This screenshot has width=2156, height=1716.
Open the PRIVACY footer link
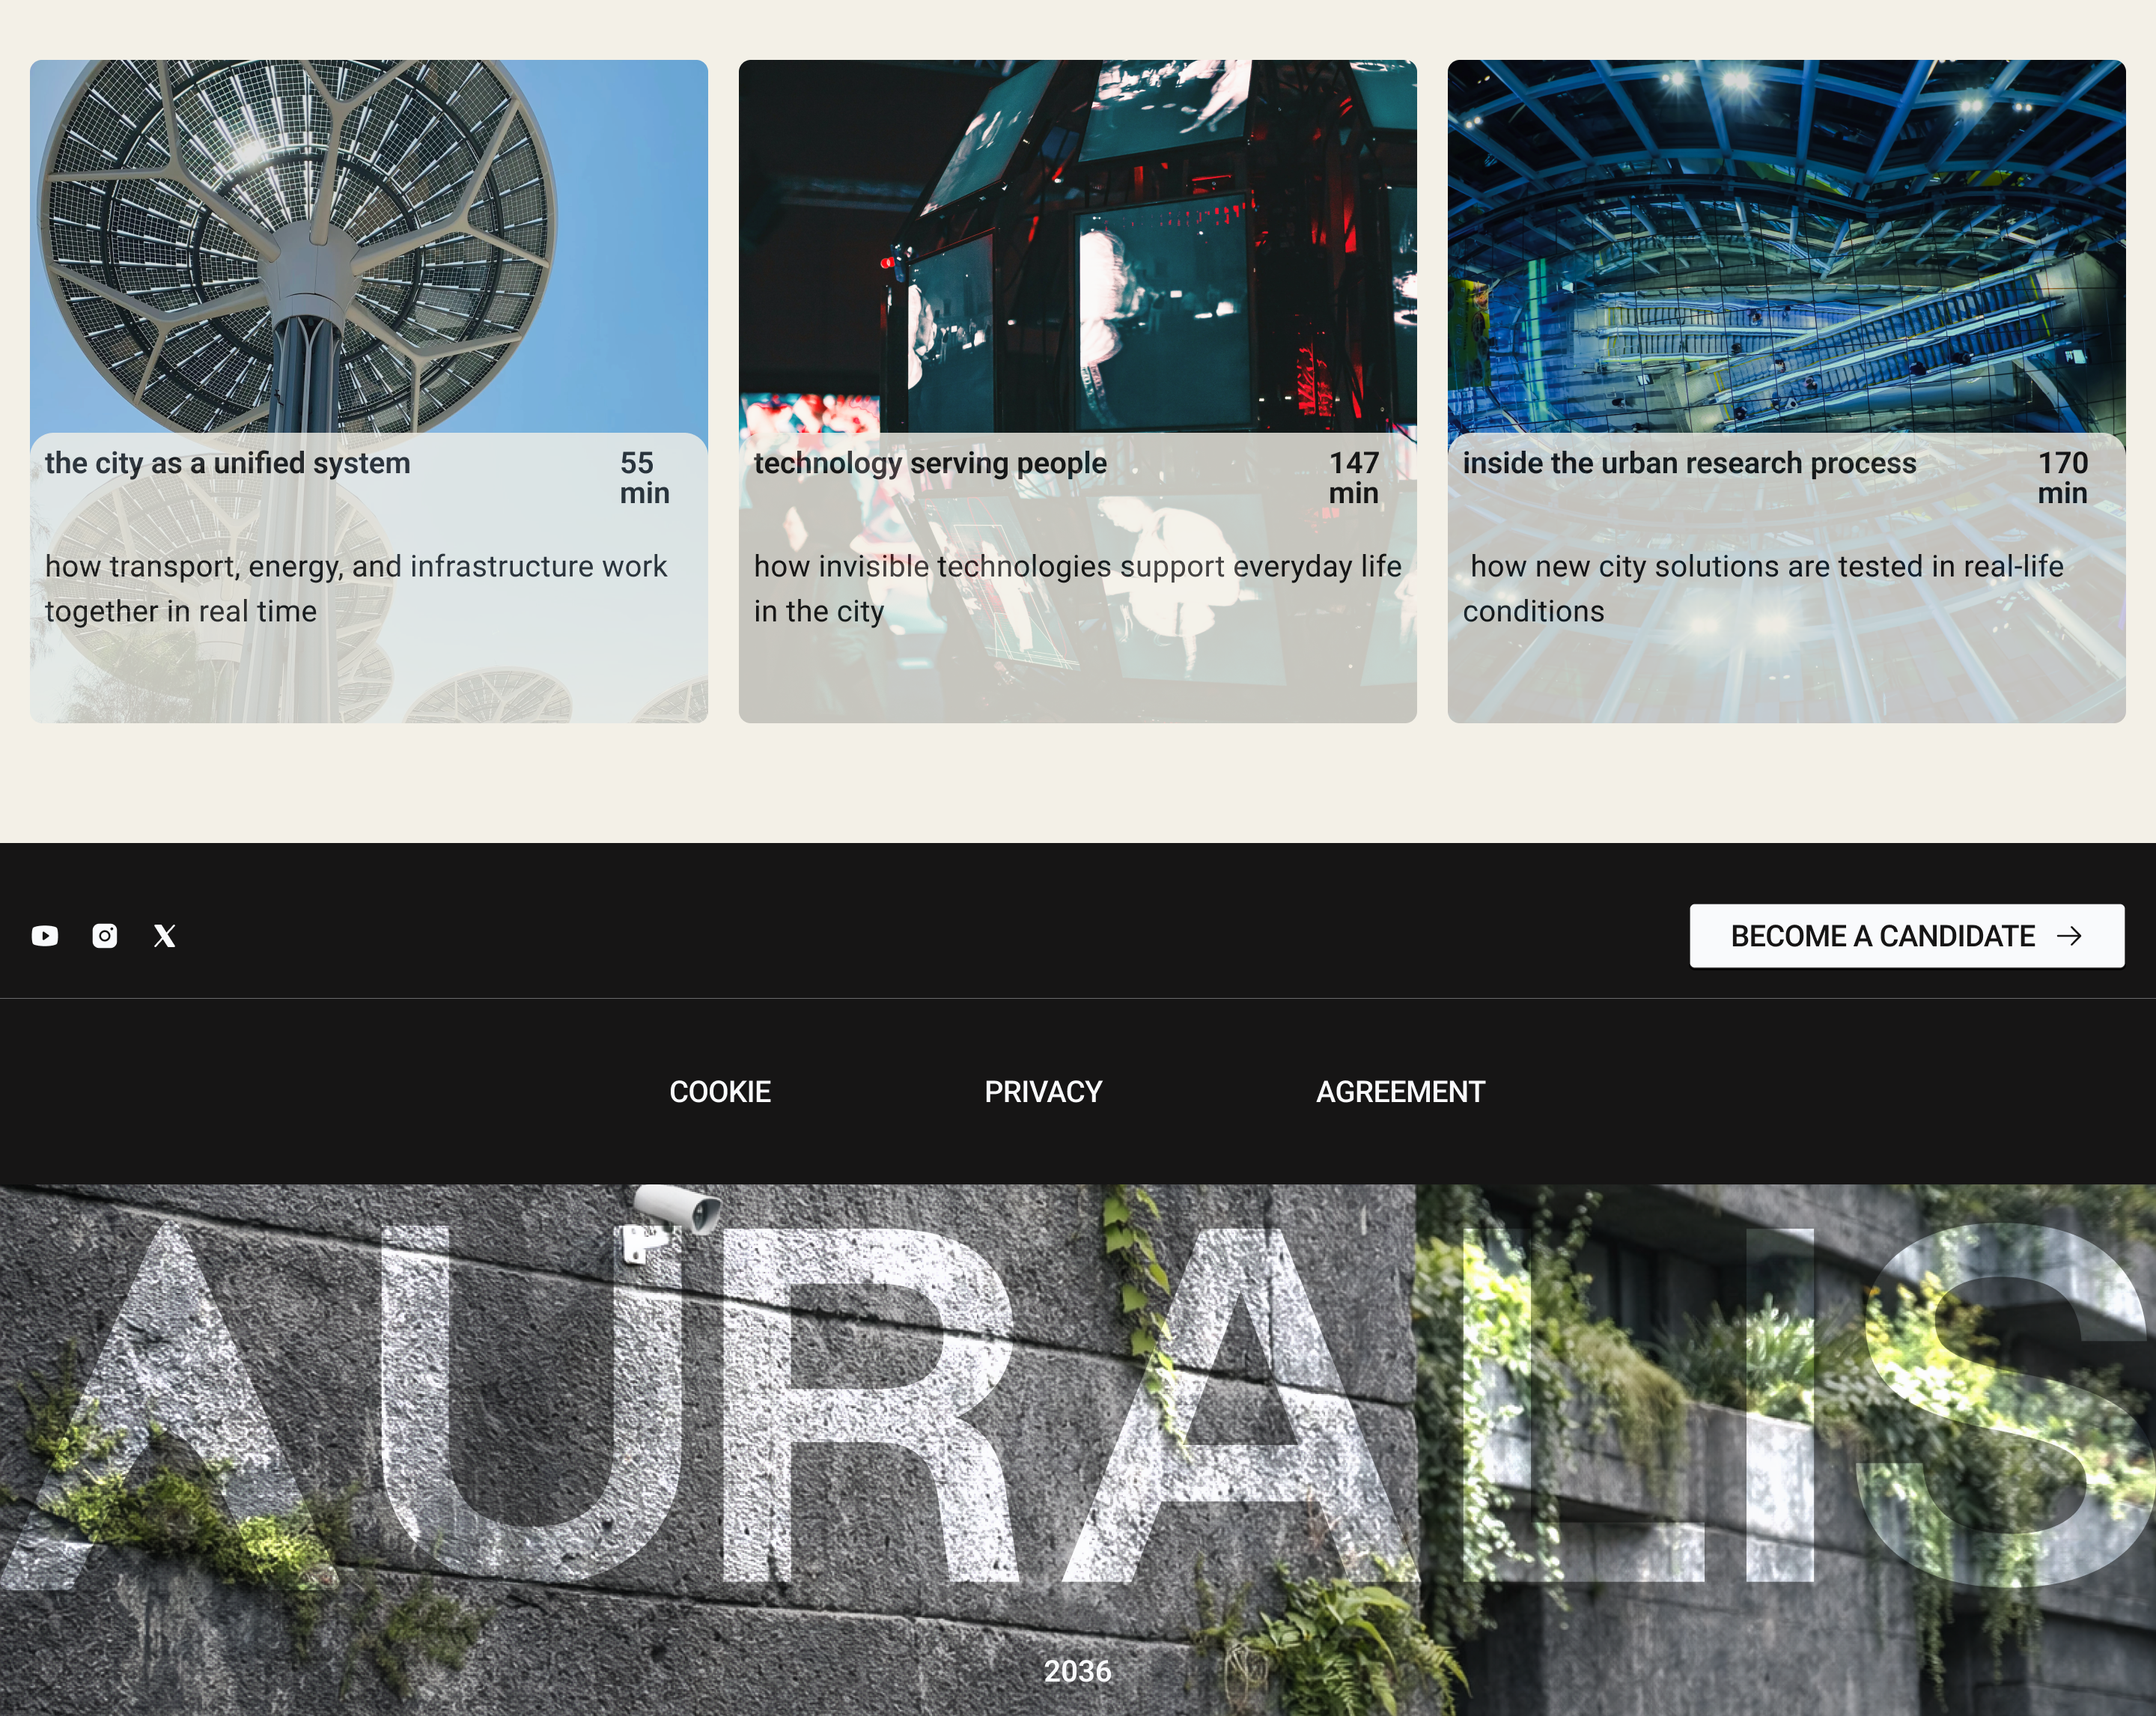1043,1092
